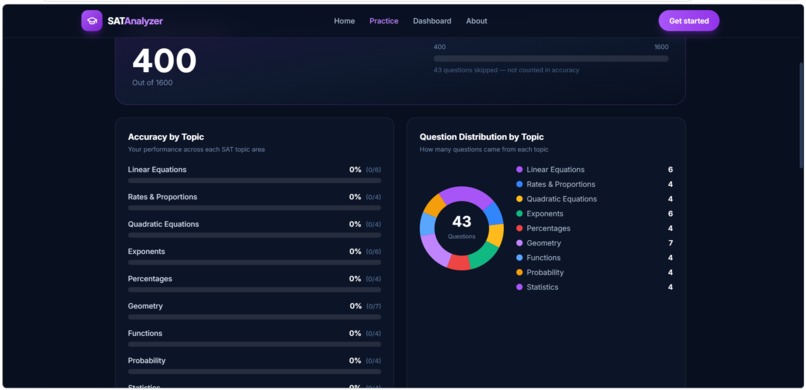Click Rates & Proportions in the accuracy list
This screenshot has width=806, height=390.
[x=162, y=197]
